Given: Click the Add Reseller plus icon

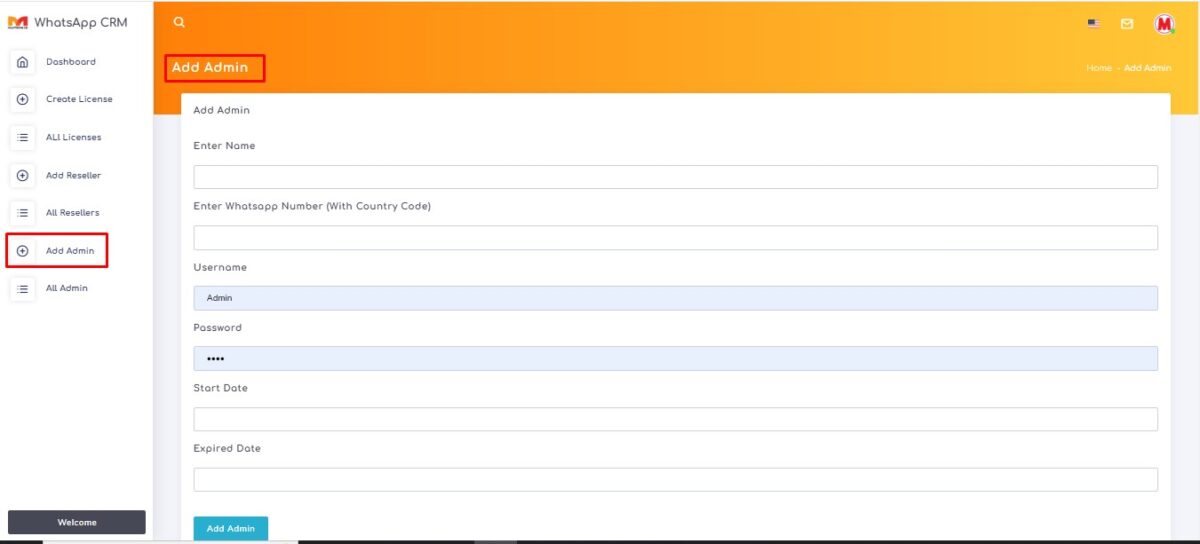Looking at the screenshot, I should [x=22, y=175].
